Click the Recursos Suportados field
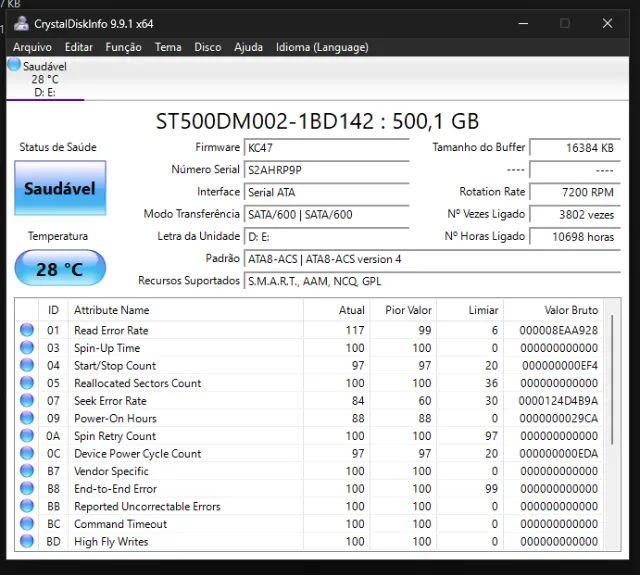The image size is (640, 575). 432,281
